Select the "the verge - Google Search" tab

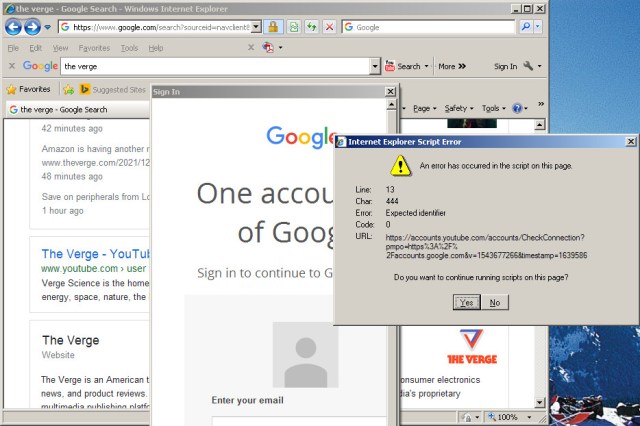point(78,109)
